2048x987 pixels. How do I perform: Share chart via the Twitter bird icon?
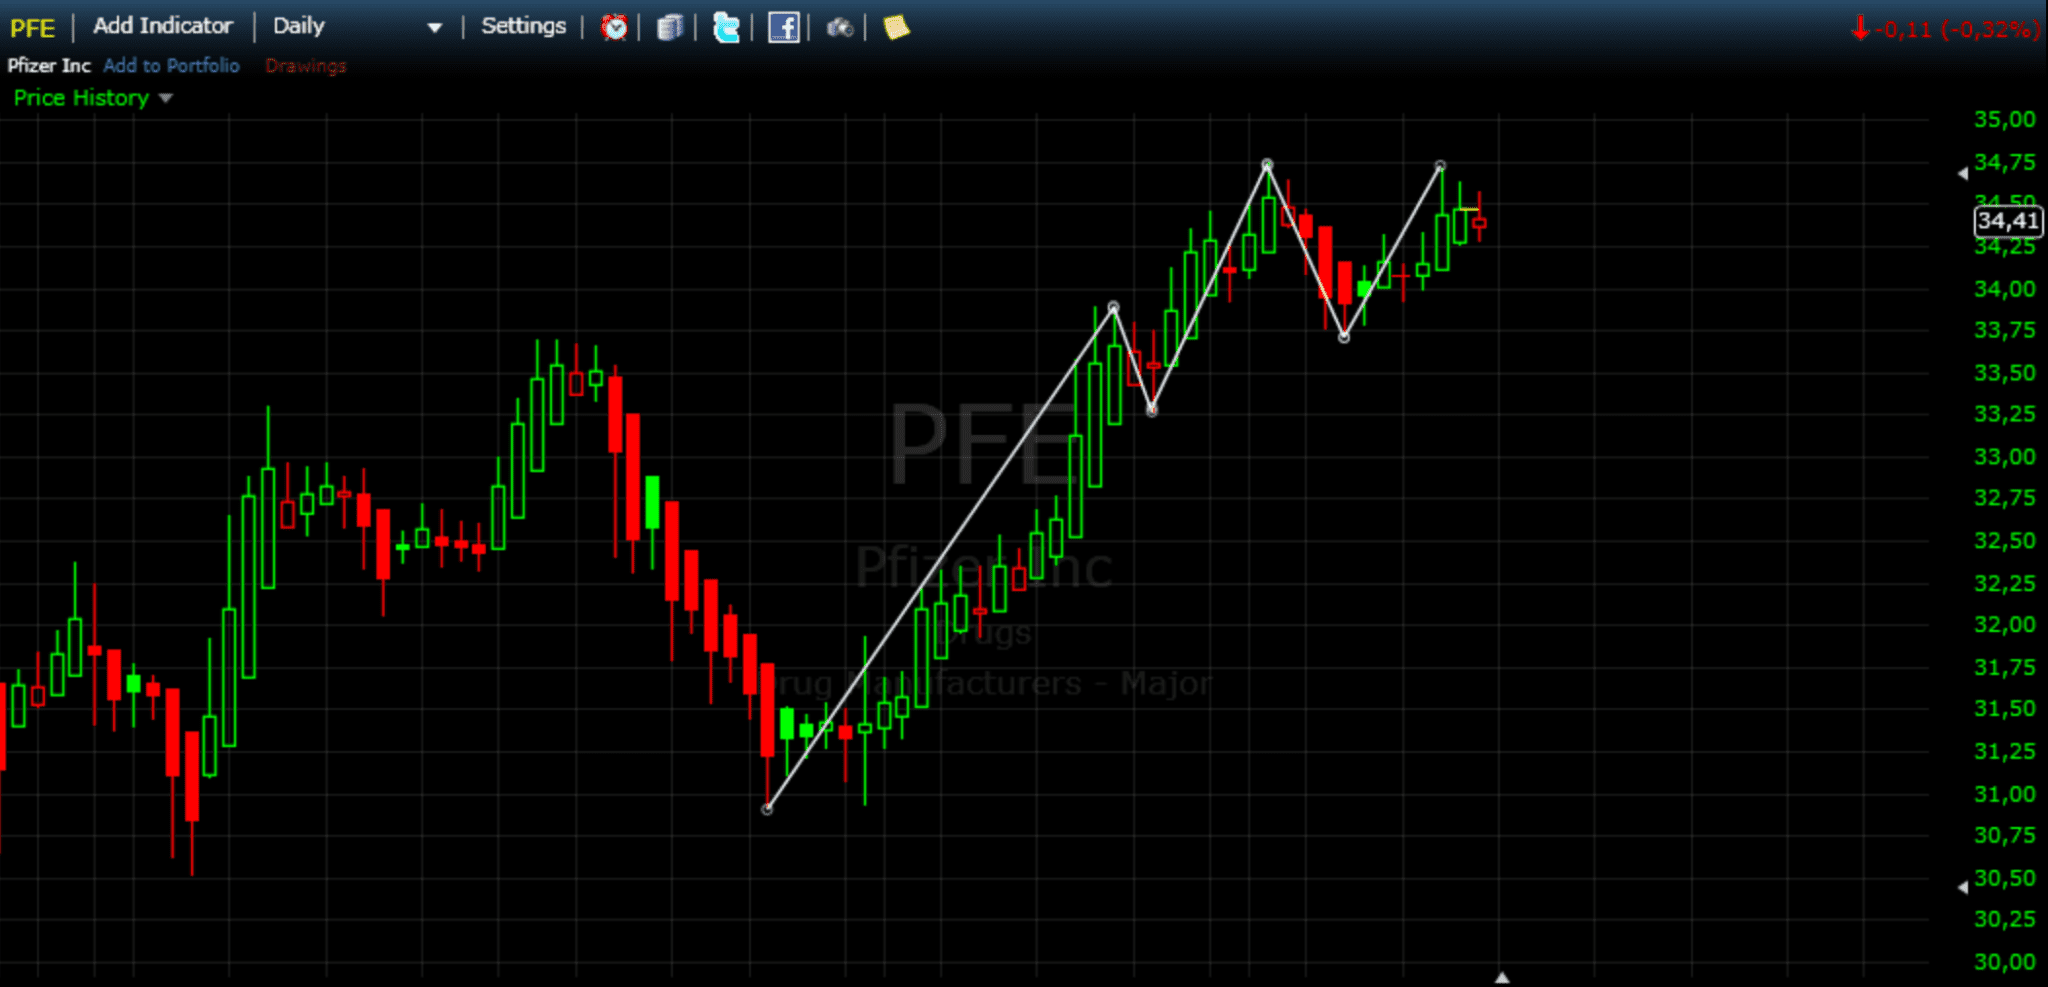pos(726,27)
